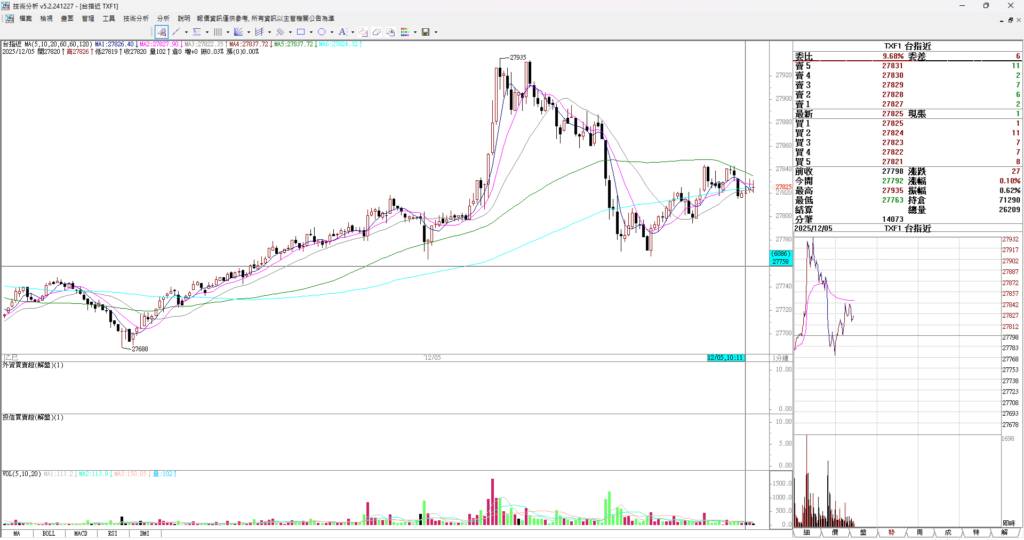Select the vertical parallel lines tool
Viewport: 1024px width, 540px height.
(217, 32)
